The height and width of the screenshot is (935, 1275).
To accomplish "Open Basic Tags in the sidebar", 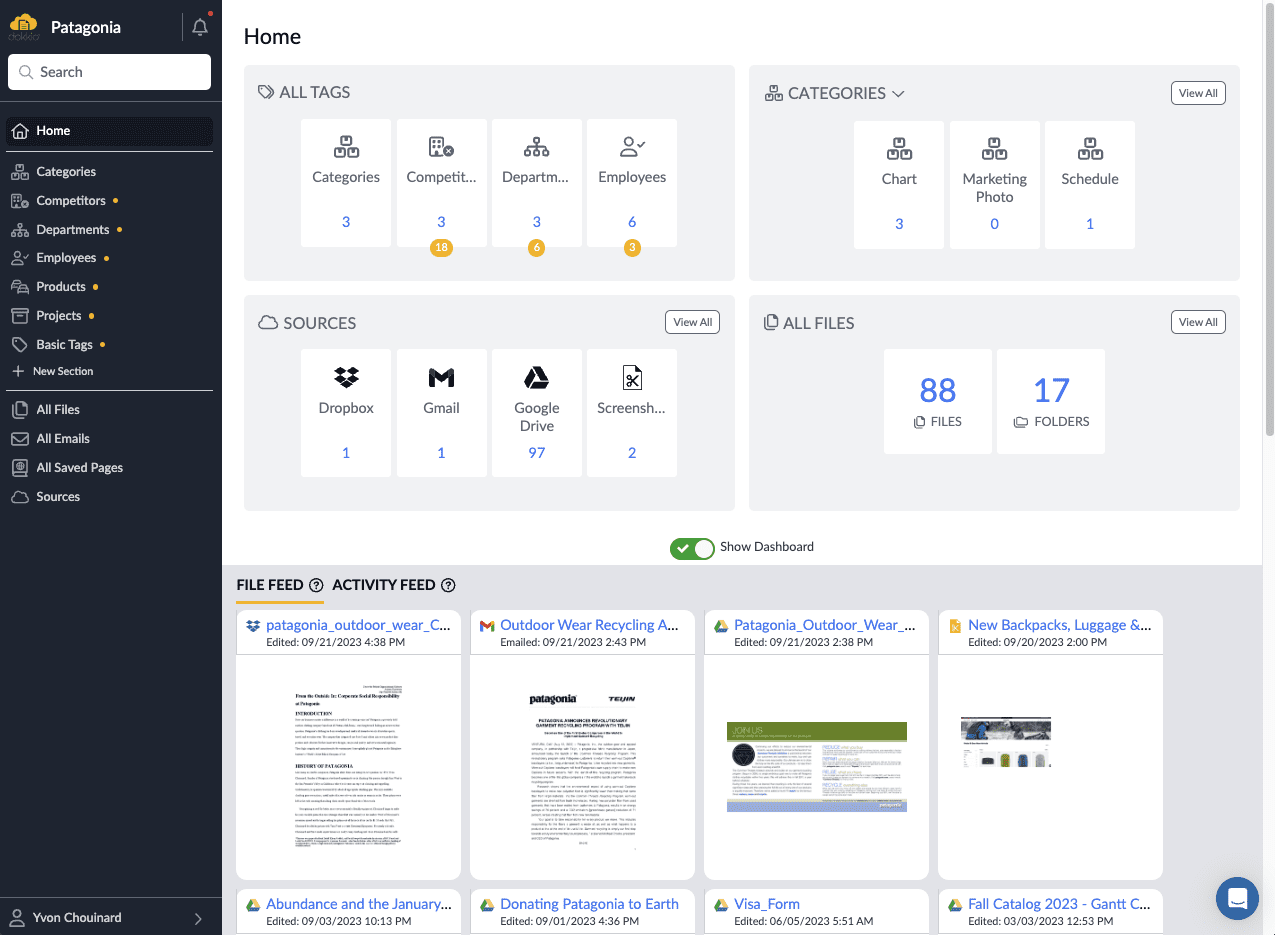I will point(64,345).
